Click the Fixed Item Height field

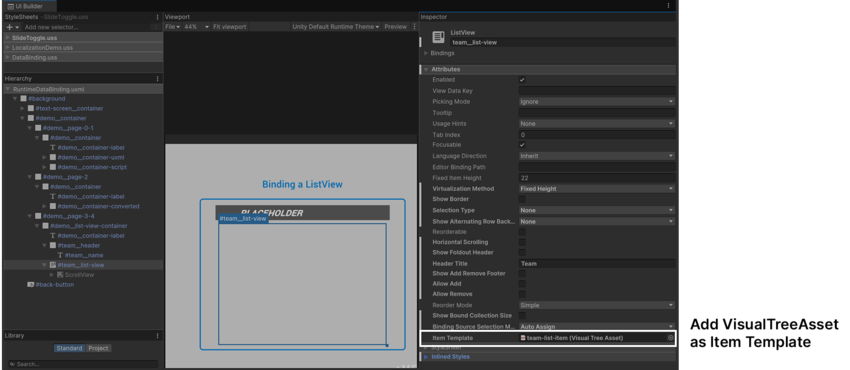pyautogui.click(x=597, y=178)
